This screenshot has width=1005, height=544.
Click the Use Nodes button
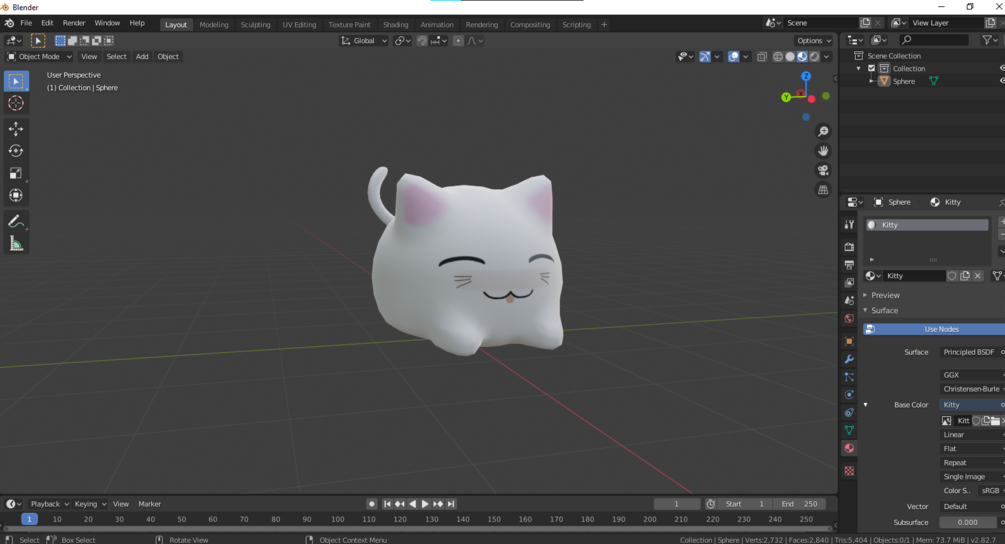pos(934,329)
